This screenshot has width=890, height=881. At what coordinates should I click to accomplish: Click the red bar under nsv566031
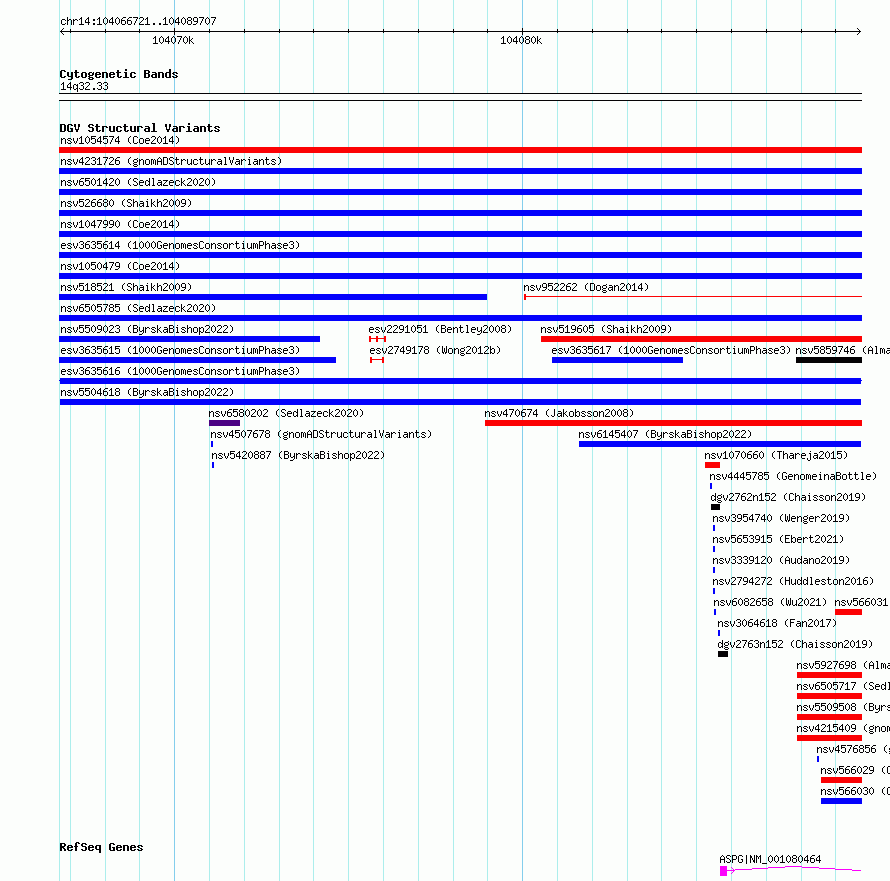coord(849,612)
